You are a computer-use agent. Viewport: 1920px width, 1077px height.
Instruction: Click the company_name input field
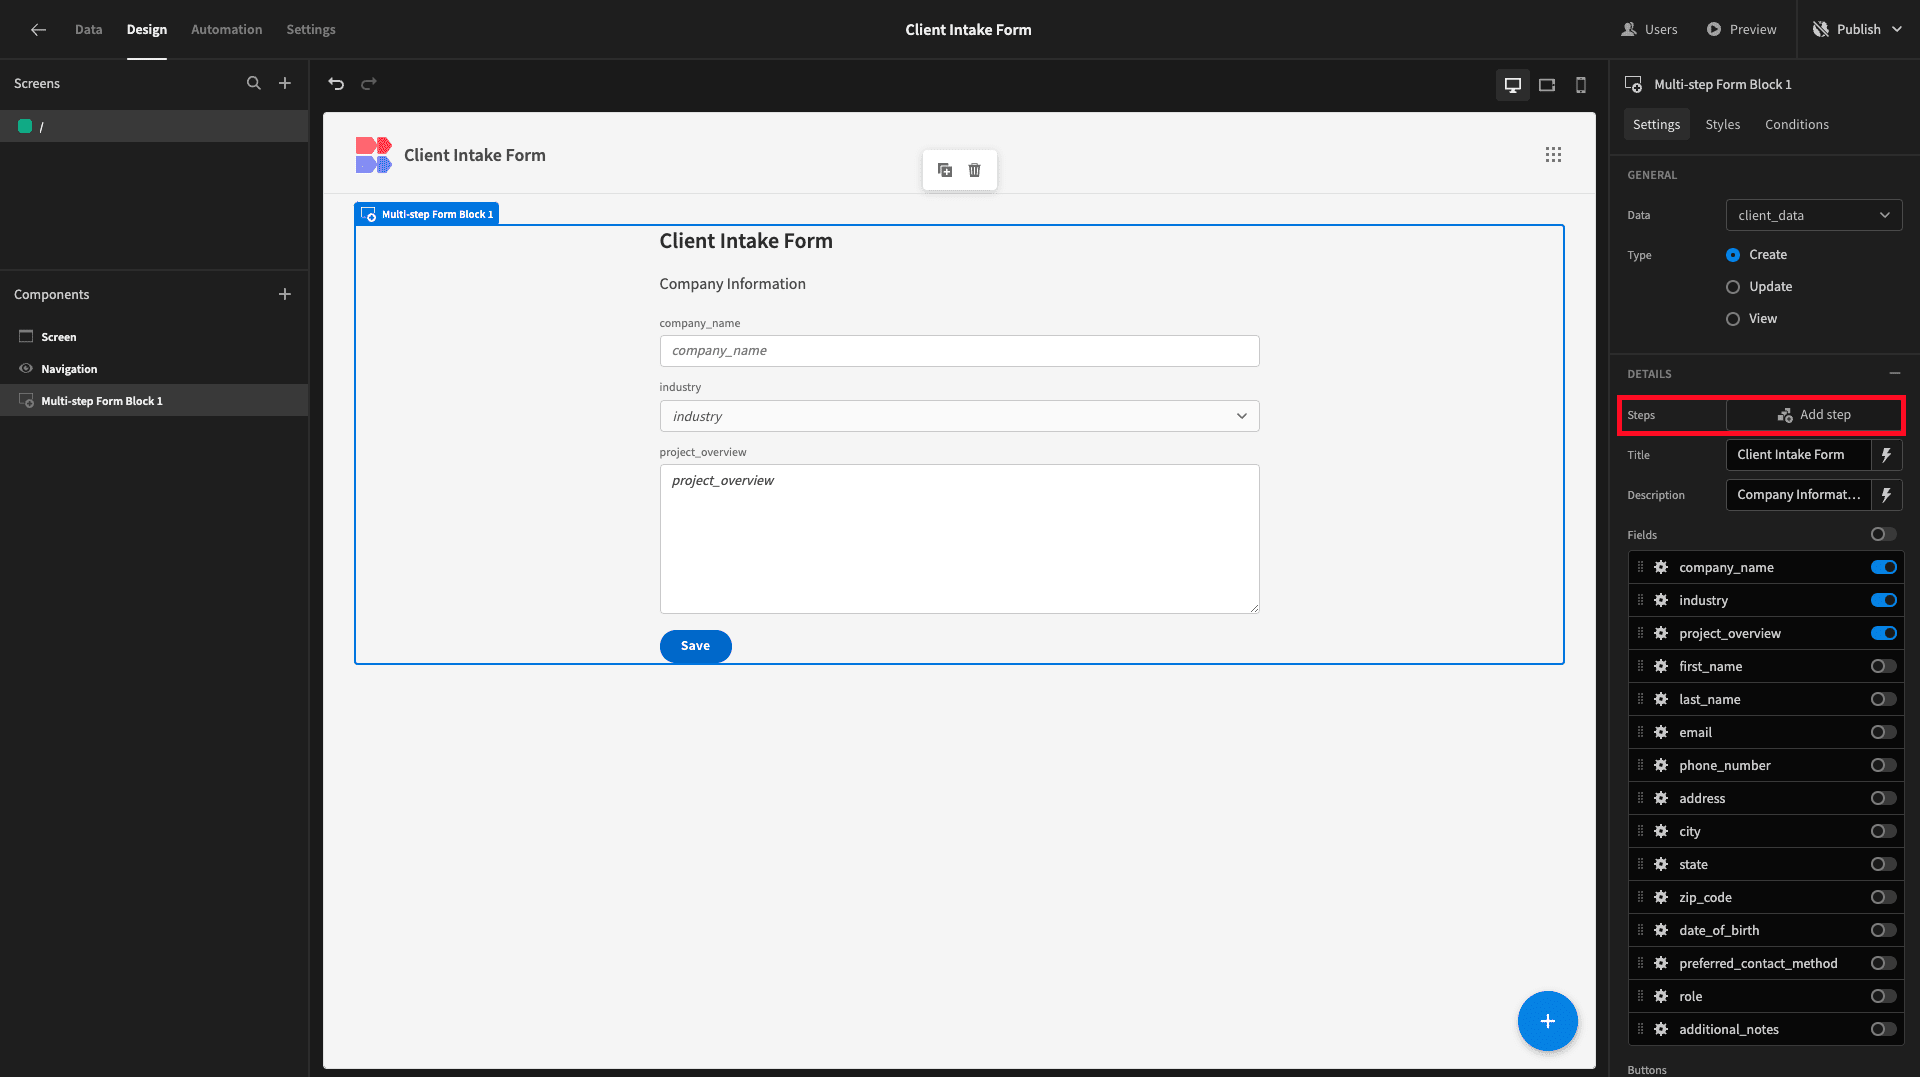[959, 351]
